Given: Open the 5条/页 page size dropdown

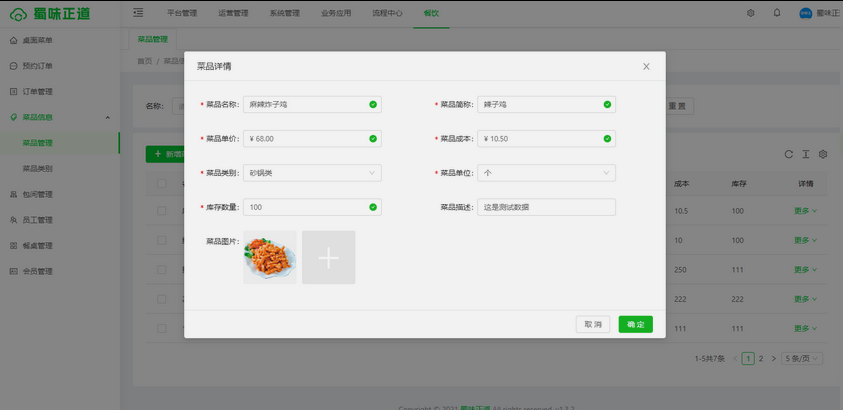Looking at the screenshot, I should [x=802, y=358].
